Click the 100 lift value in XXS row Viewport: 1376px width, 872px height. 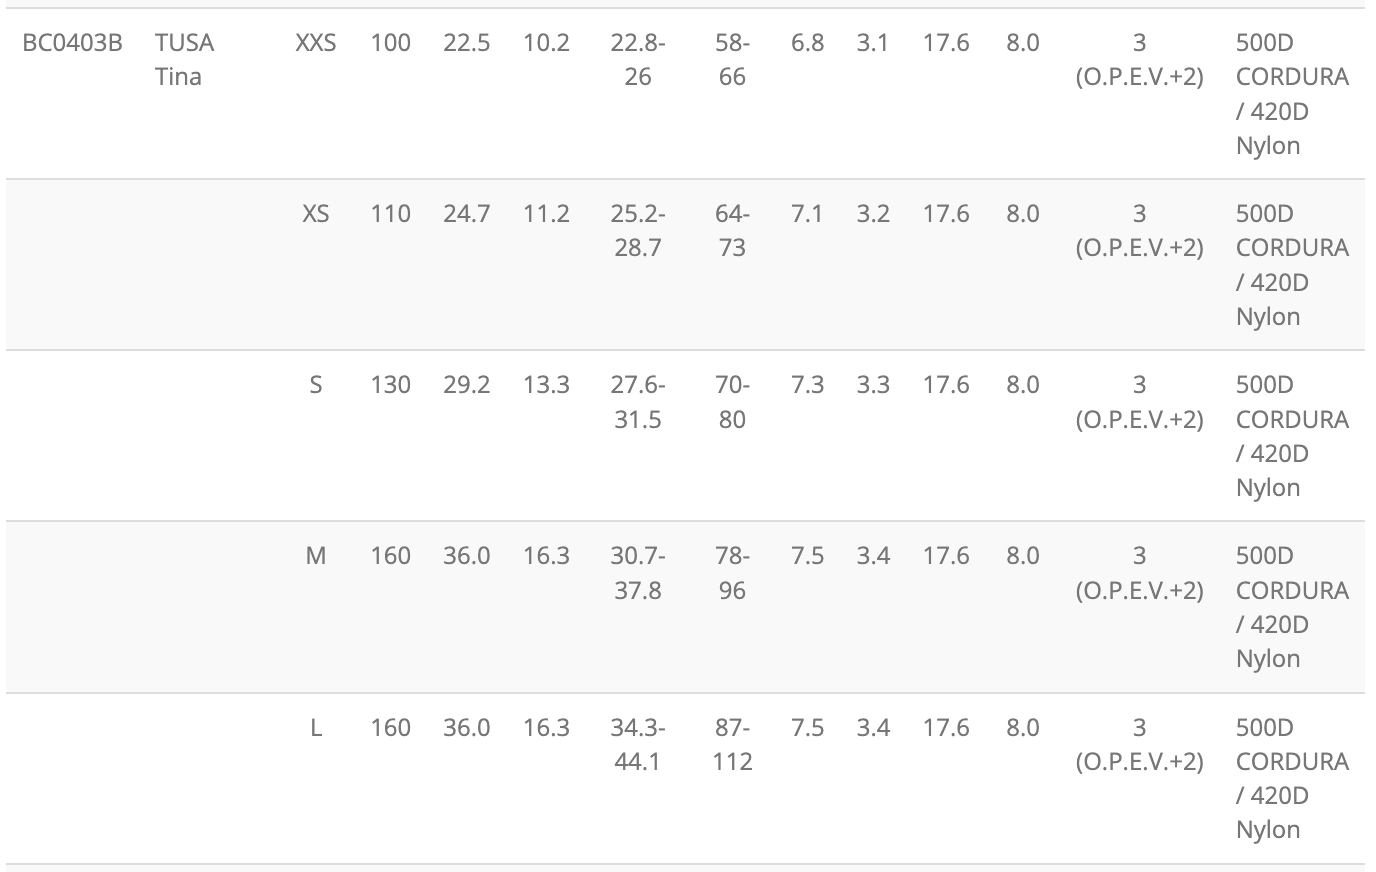390,43
